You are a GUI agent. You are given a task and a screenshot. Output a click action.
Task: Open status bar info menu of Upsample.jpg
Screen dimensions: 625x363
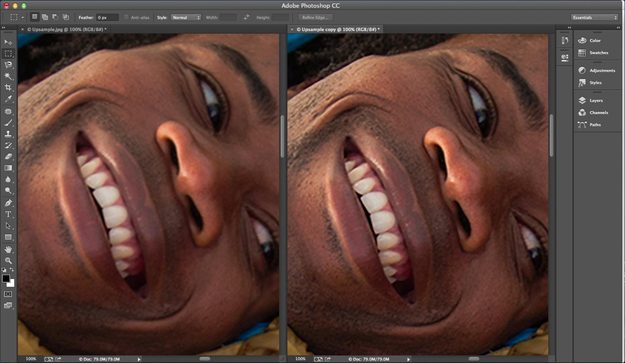(x=139, y=359)
